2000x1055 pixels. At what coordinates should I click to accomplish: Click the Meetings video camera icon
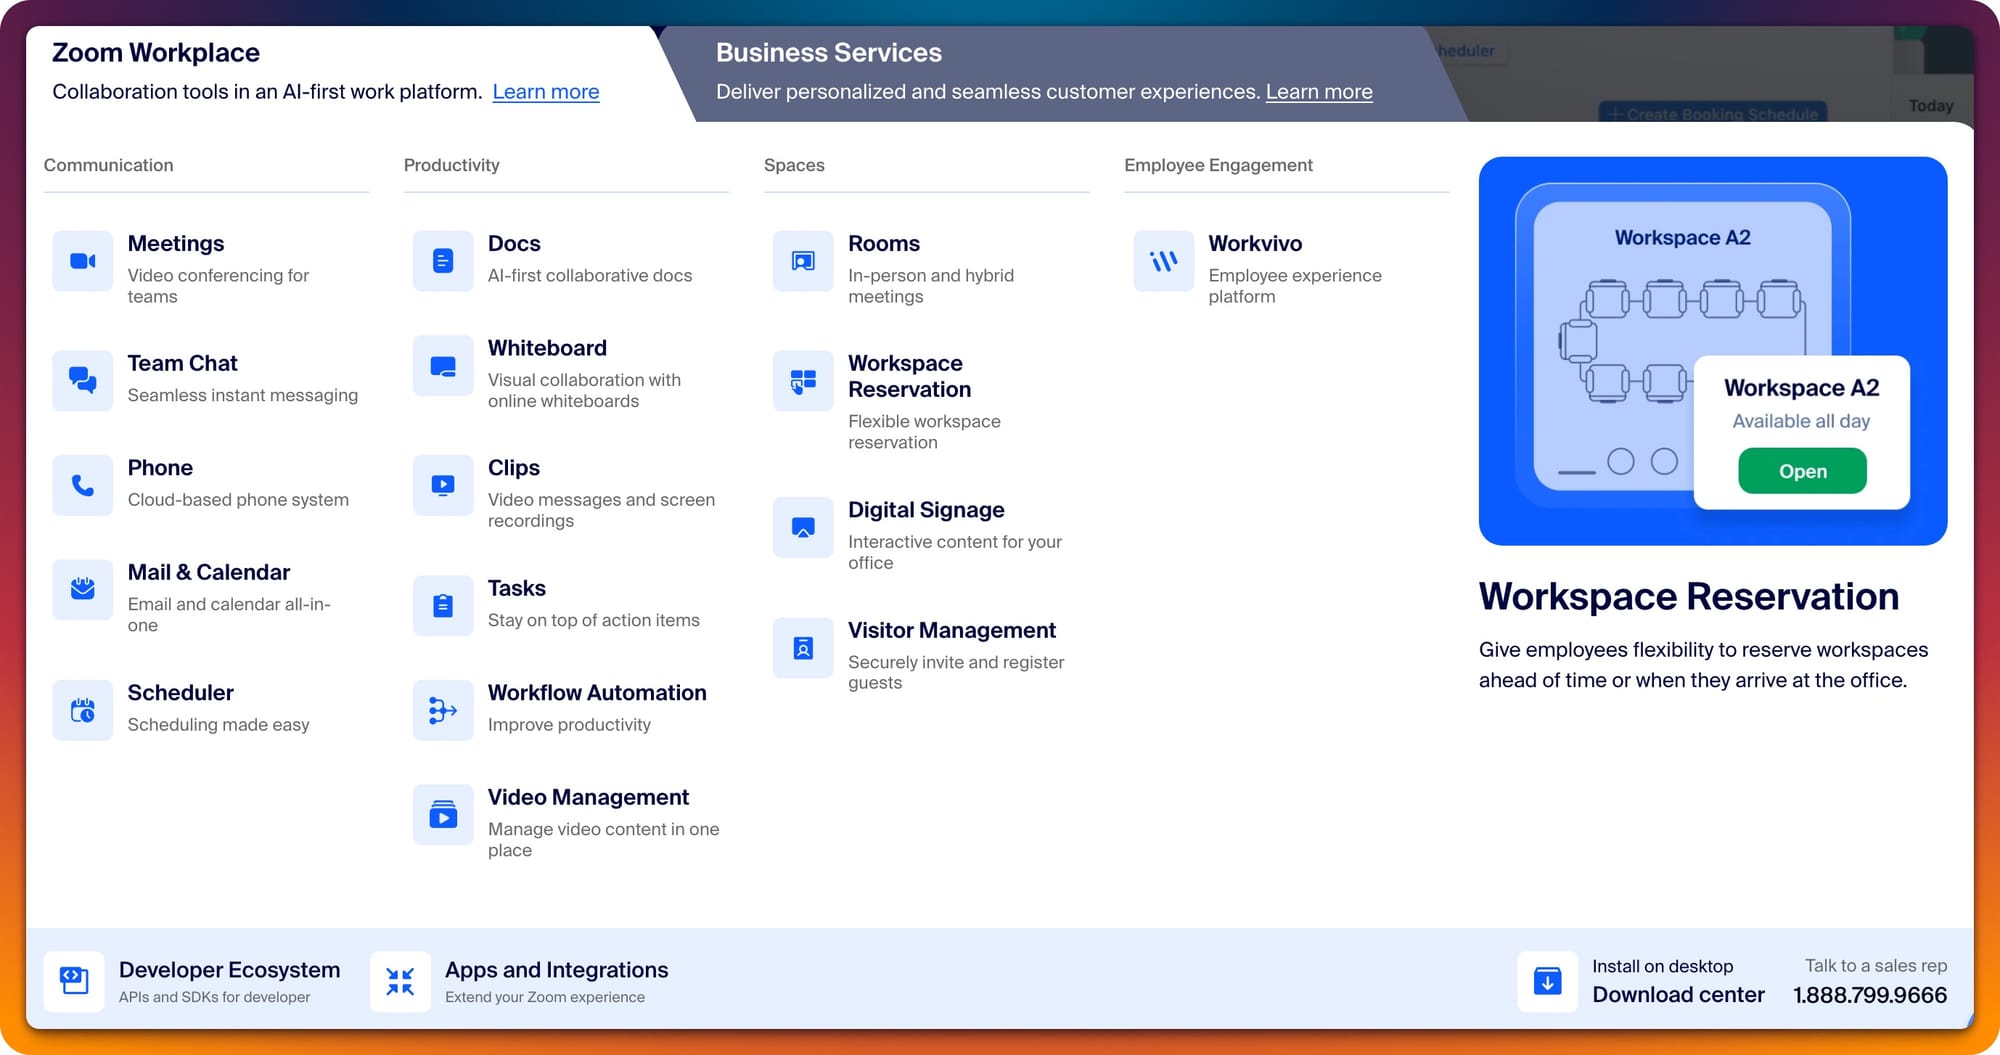tap(82, 261)
